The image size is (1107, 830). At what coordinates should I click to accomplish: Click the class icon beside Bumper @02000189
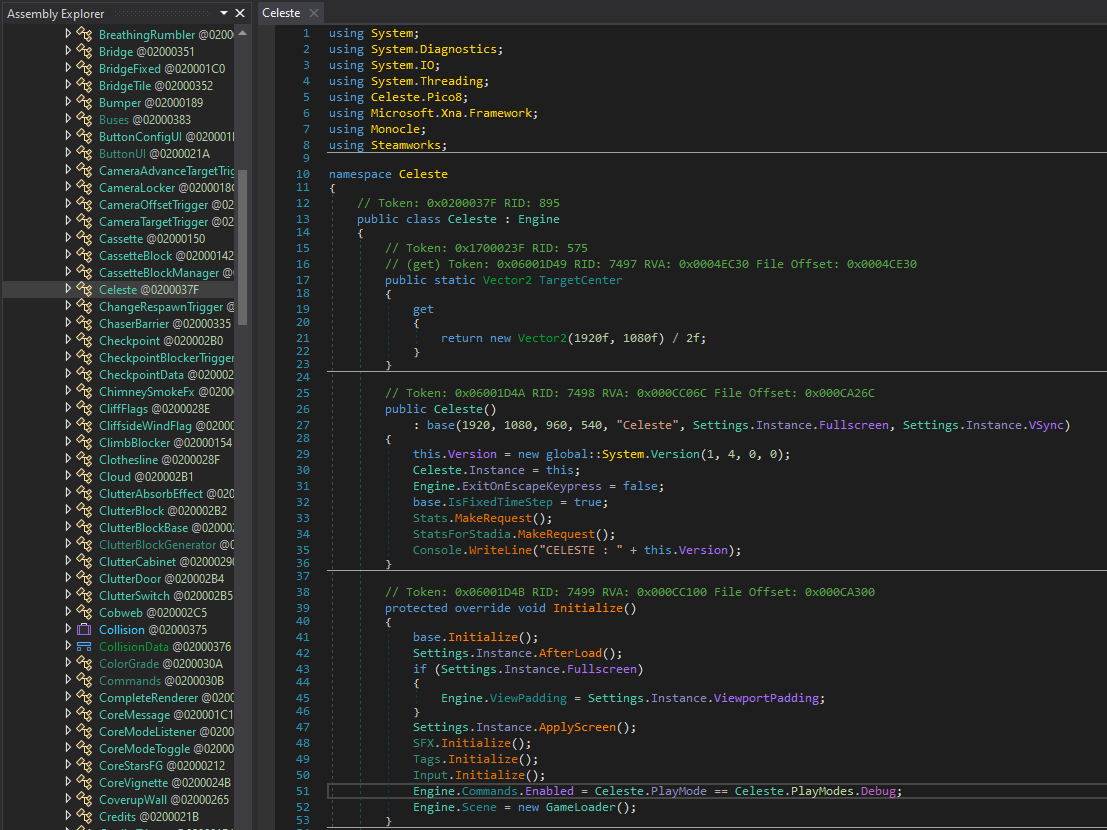tap(84, 103)
